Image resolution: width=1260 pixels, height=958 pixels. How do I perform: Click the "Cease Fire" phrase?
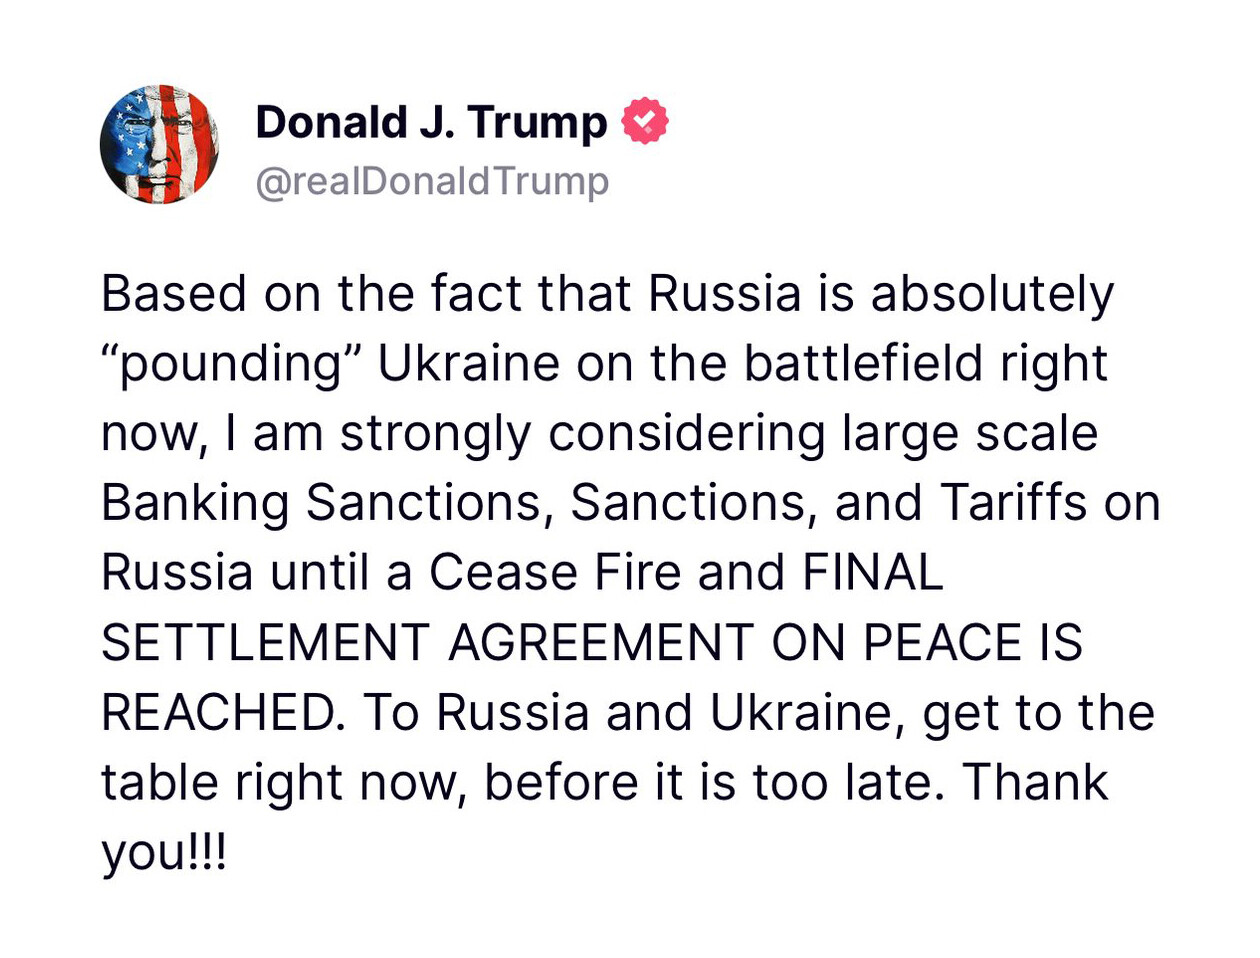coord(555,573)
